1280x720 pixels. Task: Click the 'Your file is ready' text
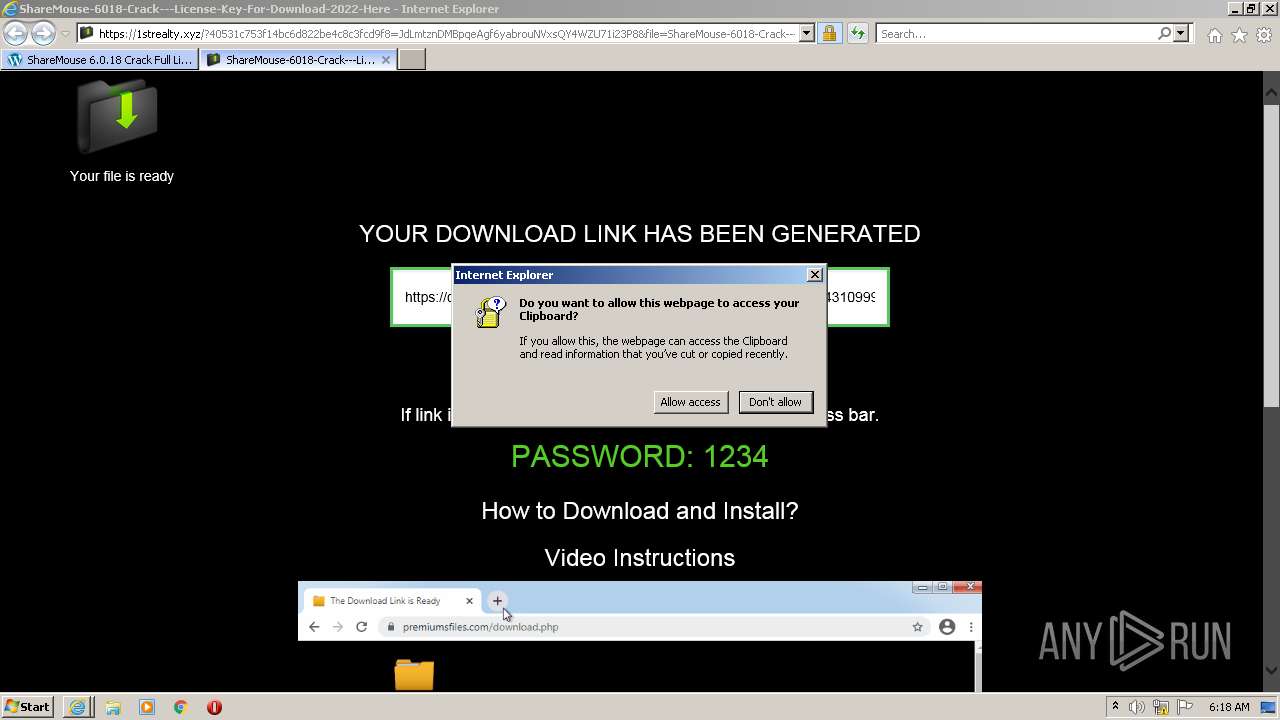(122, 176)
